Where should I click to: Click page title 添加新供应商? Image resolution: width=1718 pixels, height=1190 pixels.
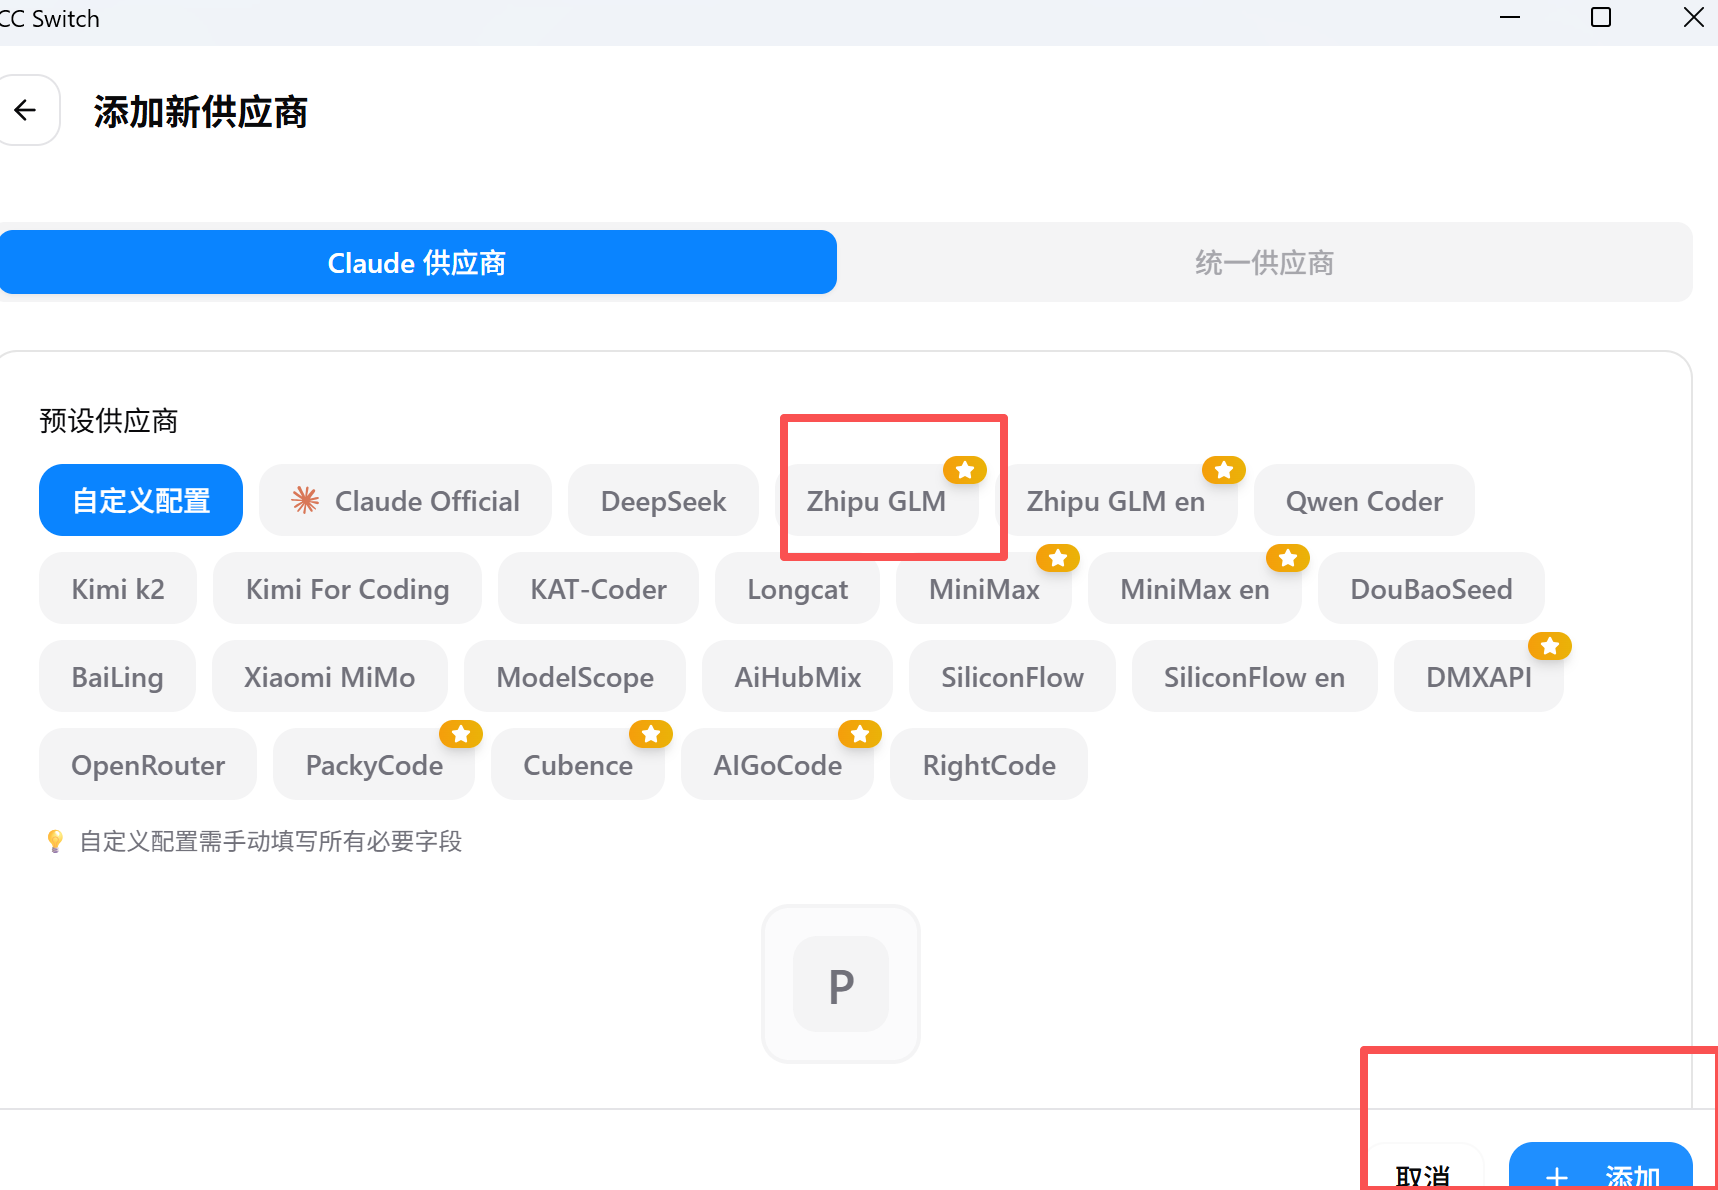201,111
